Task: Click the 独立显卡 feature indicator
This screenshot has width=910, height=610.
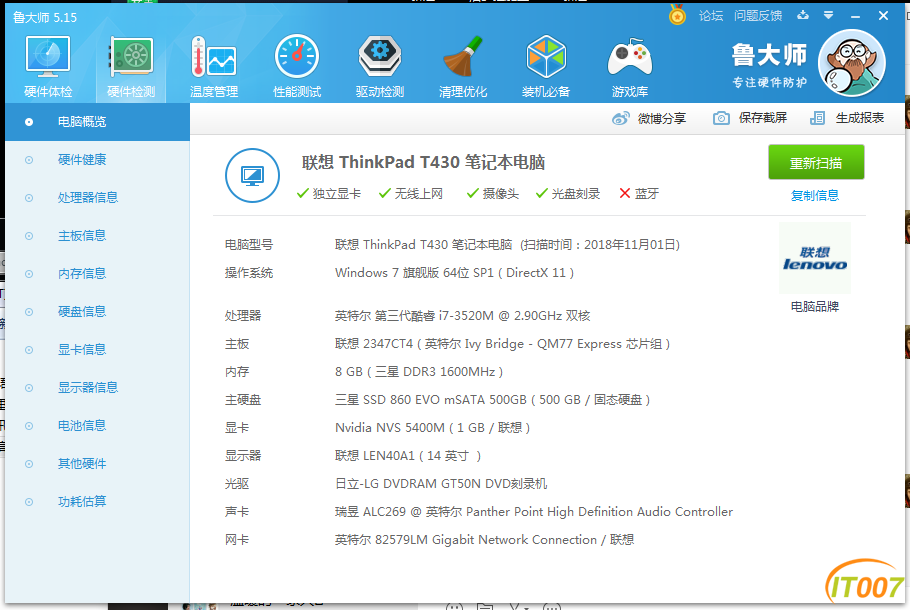Action: (328, 194)
